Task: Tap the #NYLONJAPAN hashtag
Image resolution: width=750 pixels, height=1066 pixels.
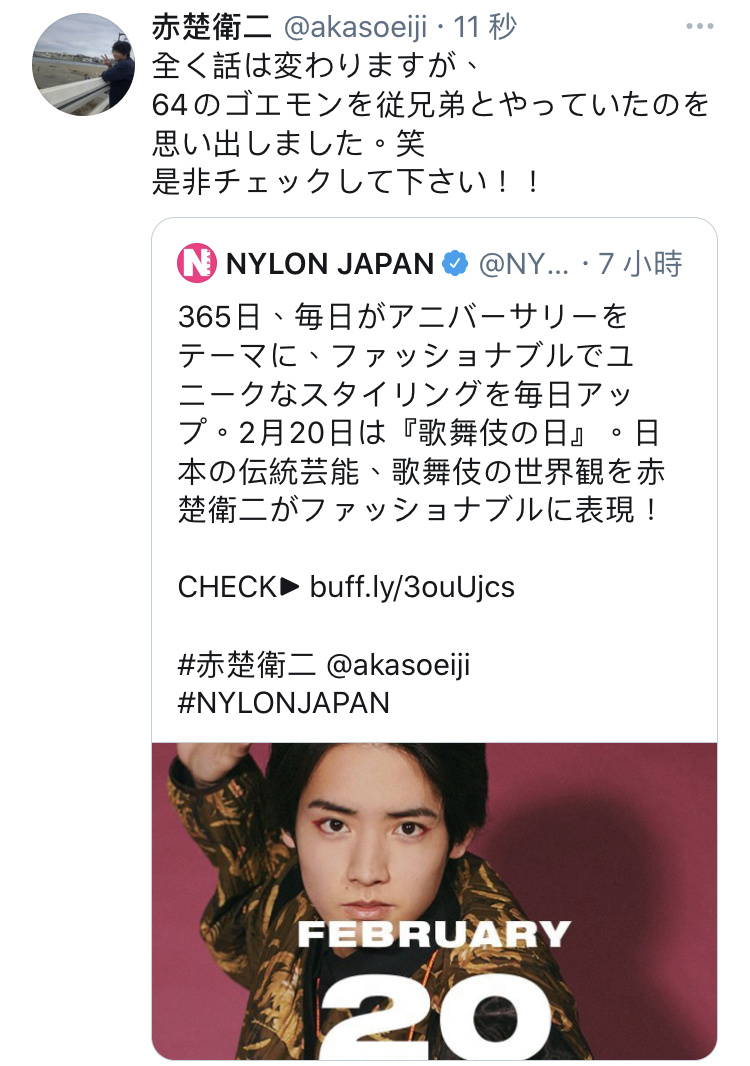Action: click(x=284, y=703)
